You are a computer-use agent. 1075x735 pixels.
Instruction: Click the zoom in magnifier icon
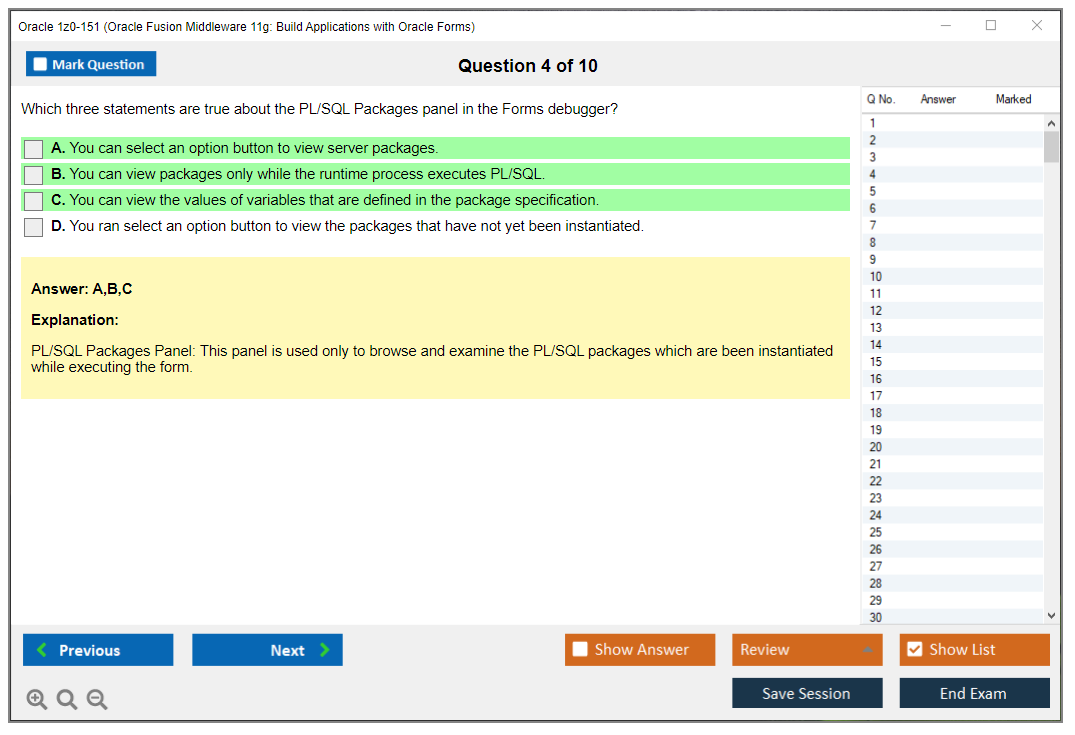pos(37,700)
